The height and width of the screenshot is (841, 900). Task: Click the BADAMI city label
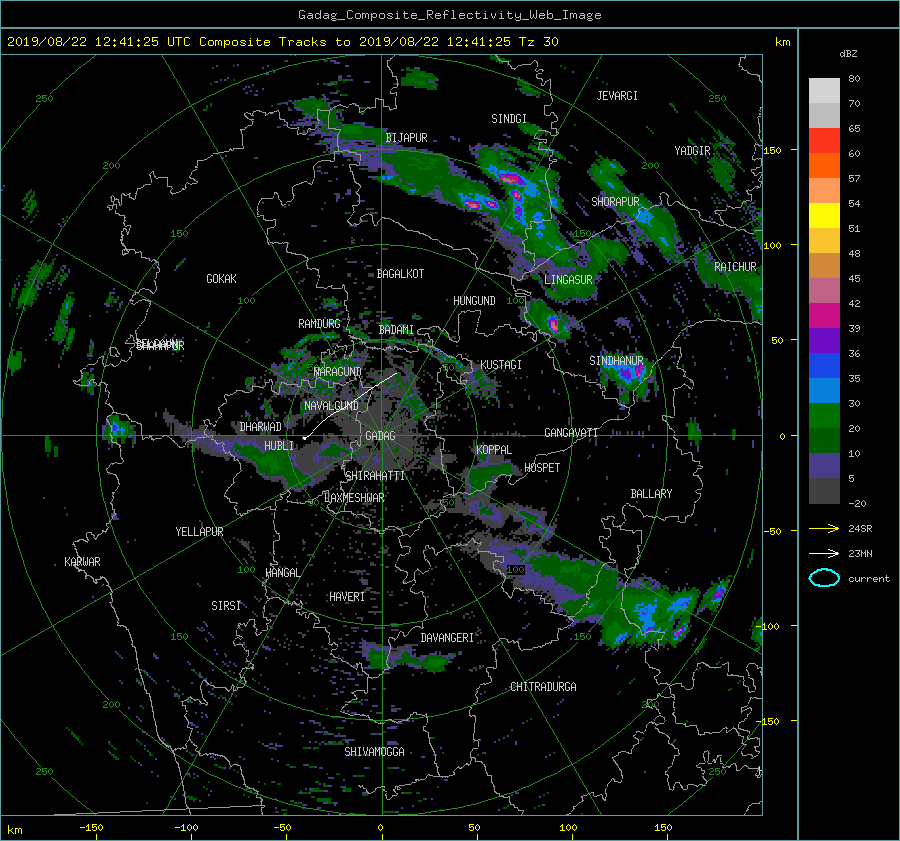[x=396, y=330]
